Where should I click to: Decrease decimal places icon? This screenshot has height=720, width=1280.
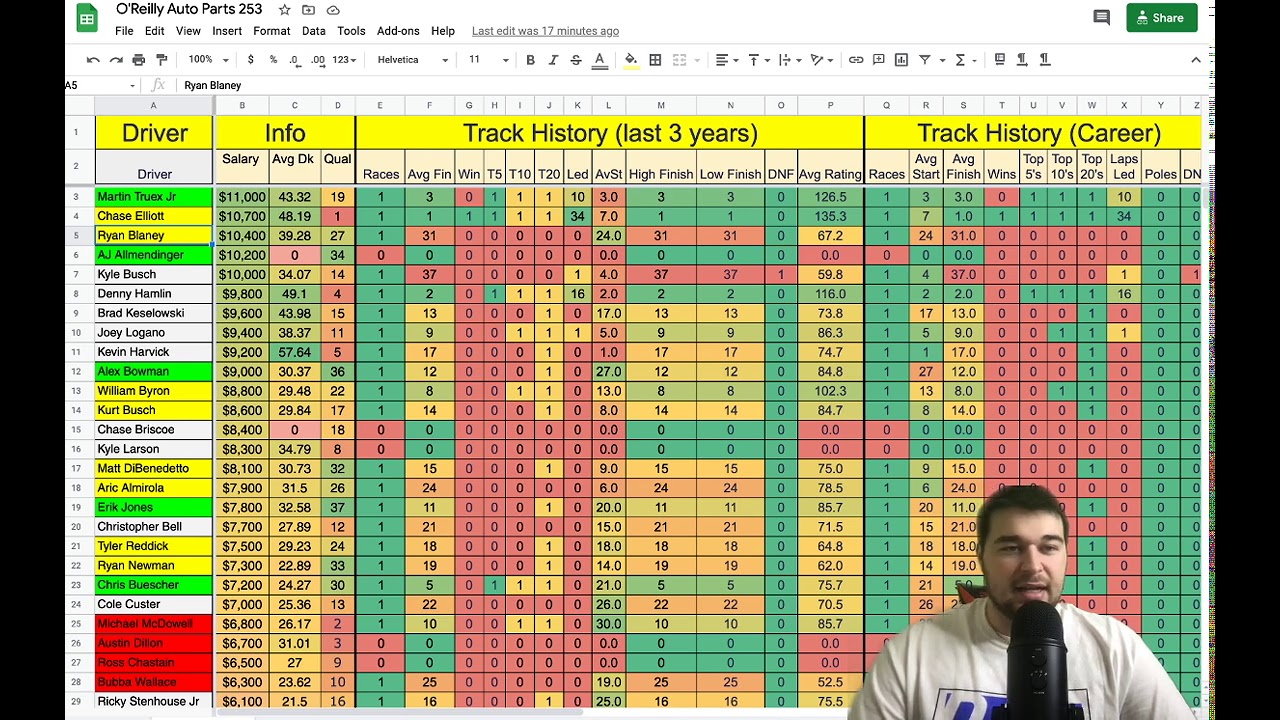pos(294,60)
